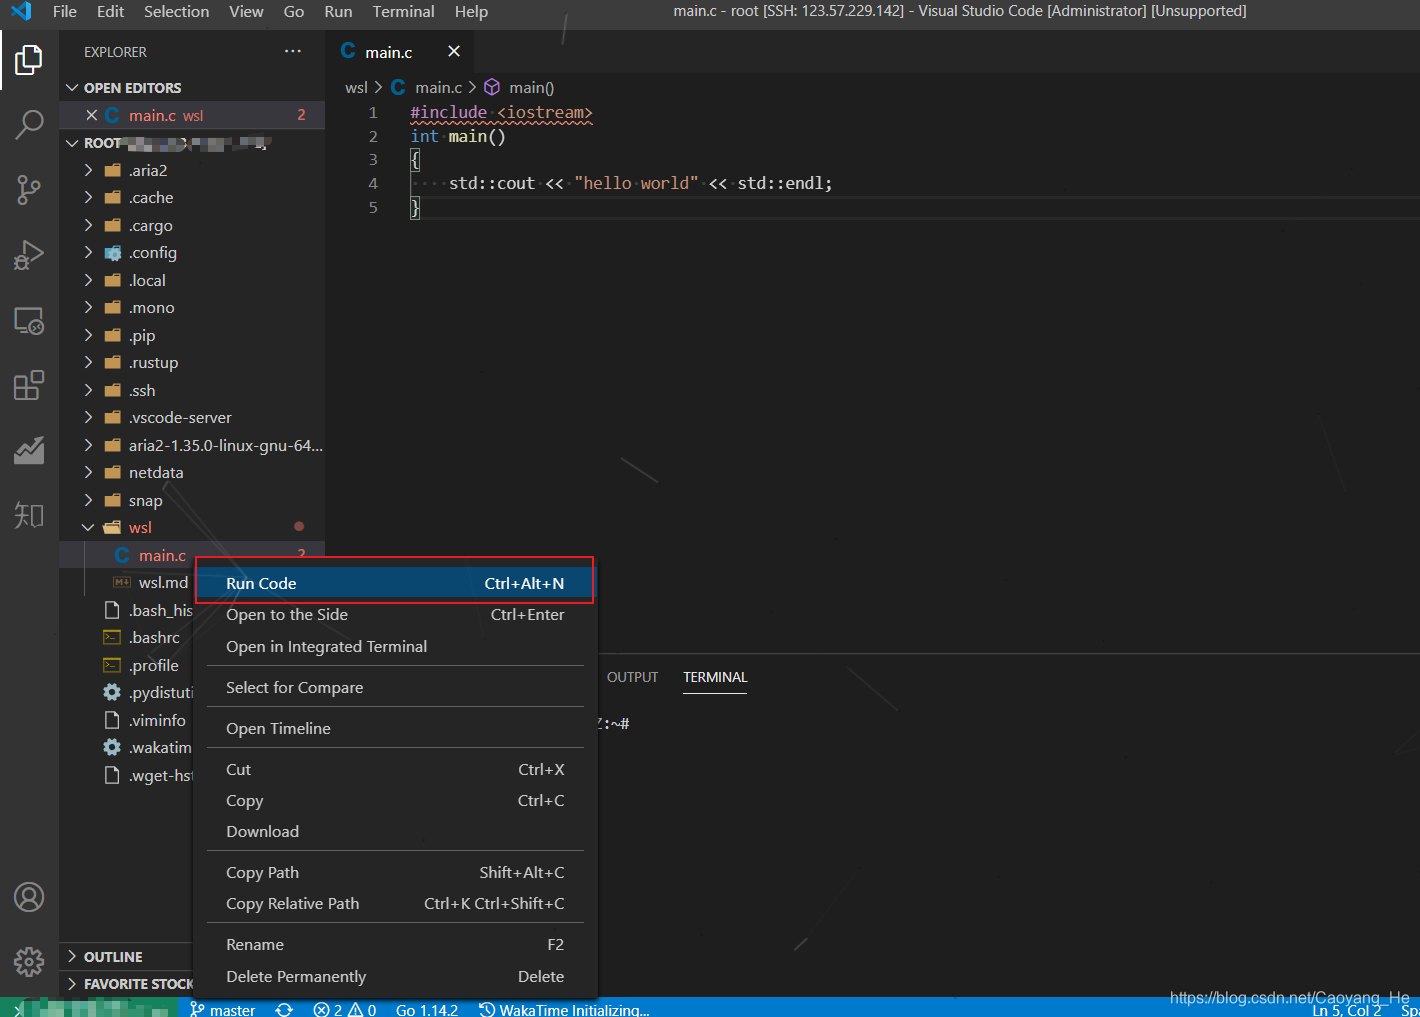Image resolution: width=1420 pixels, height=1017 pixels.
Task: Click Copy Relative Path option
Action: pyautogui.click(x=291, y=903)
